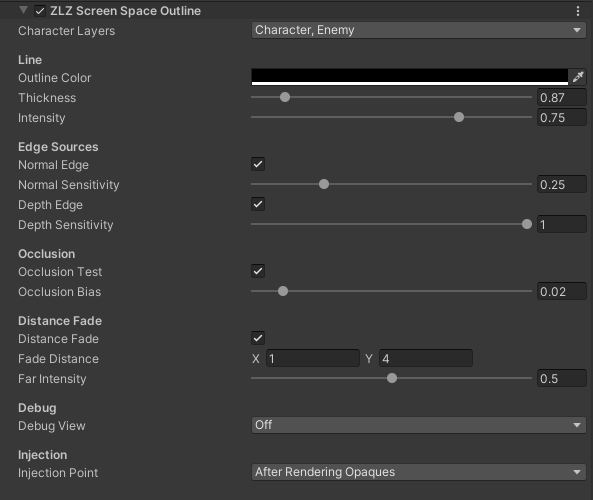Click the Outline Color label
Screen dimensions: 593x500
click(55, 78)
